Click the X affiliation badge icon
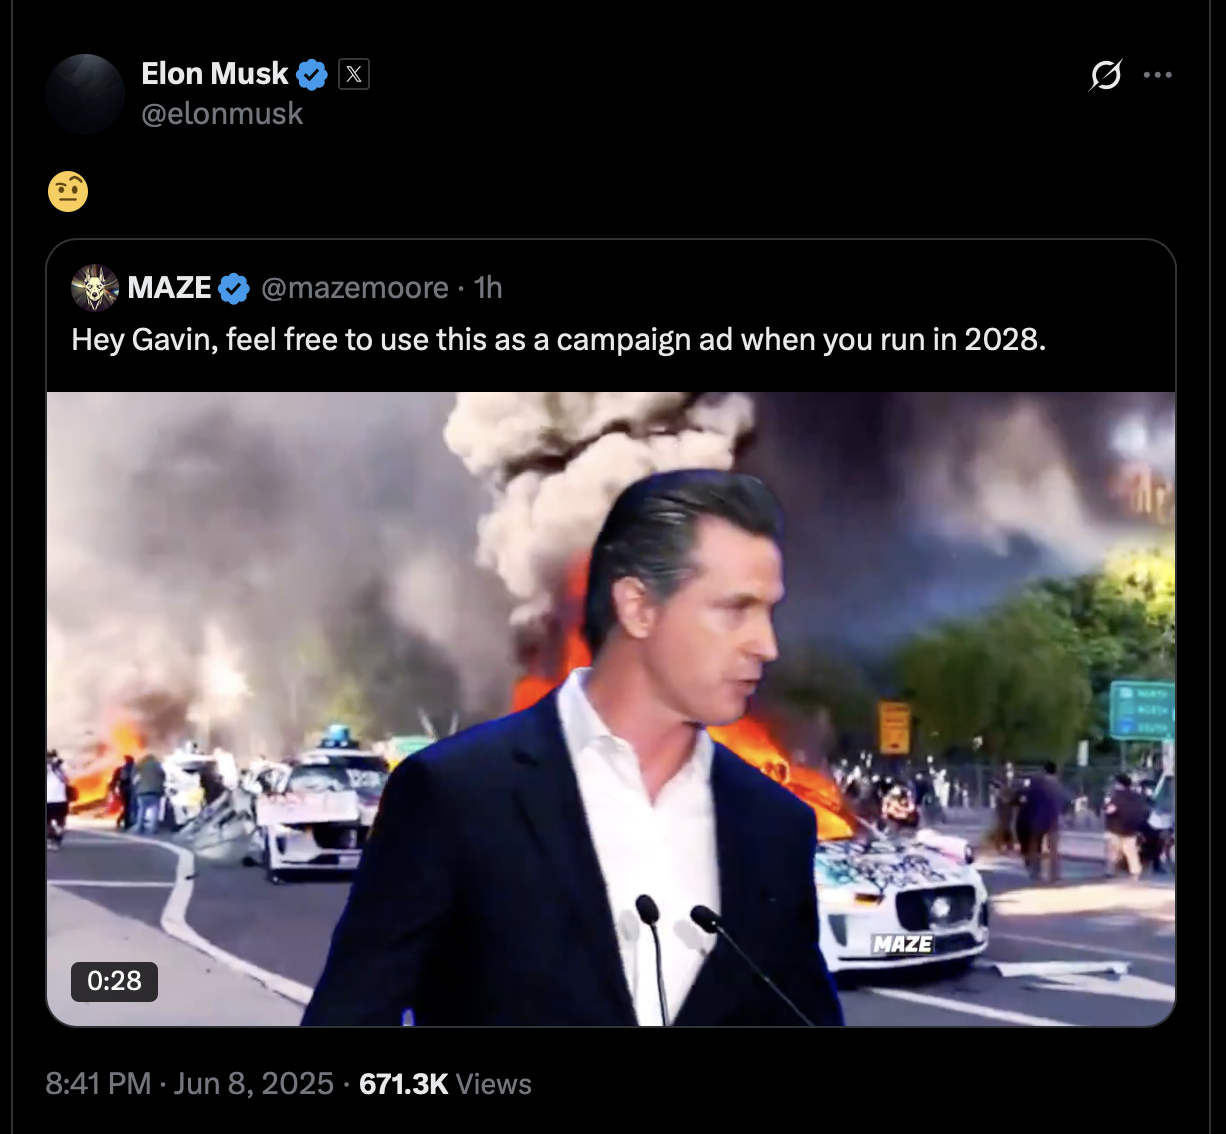 tap(354, 74)
